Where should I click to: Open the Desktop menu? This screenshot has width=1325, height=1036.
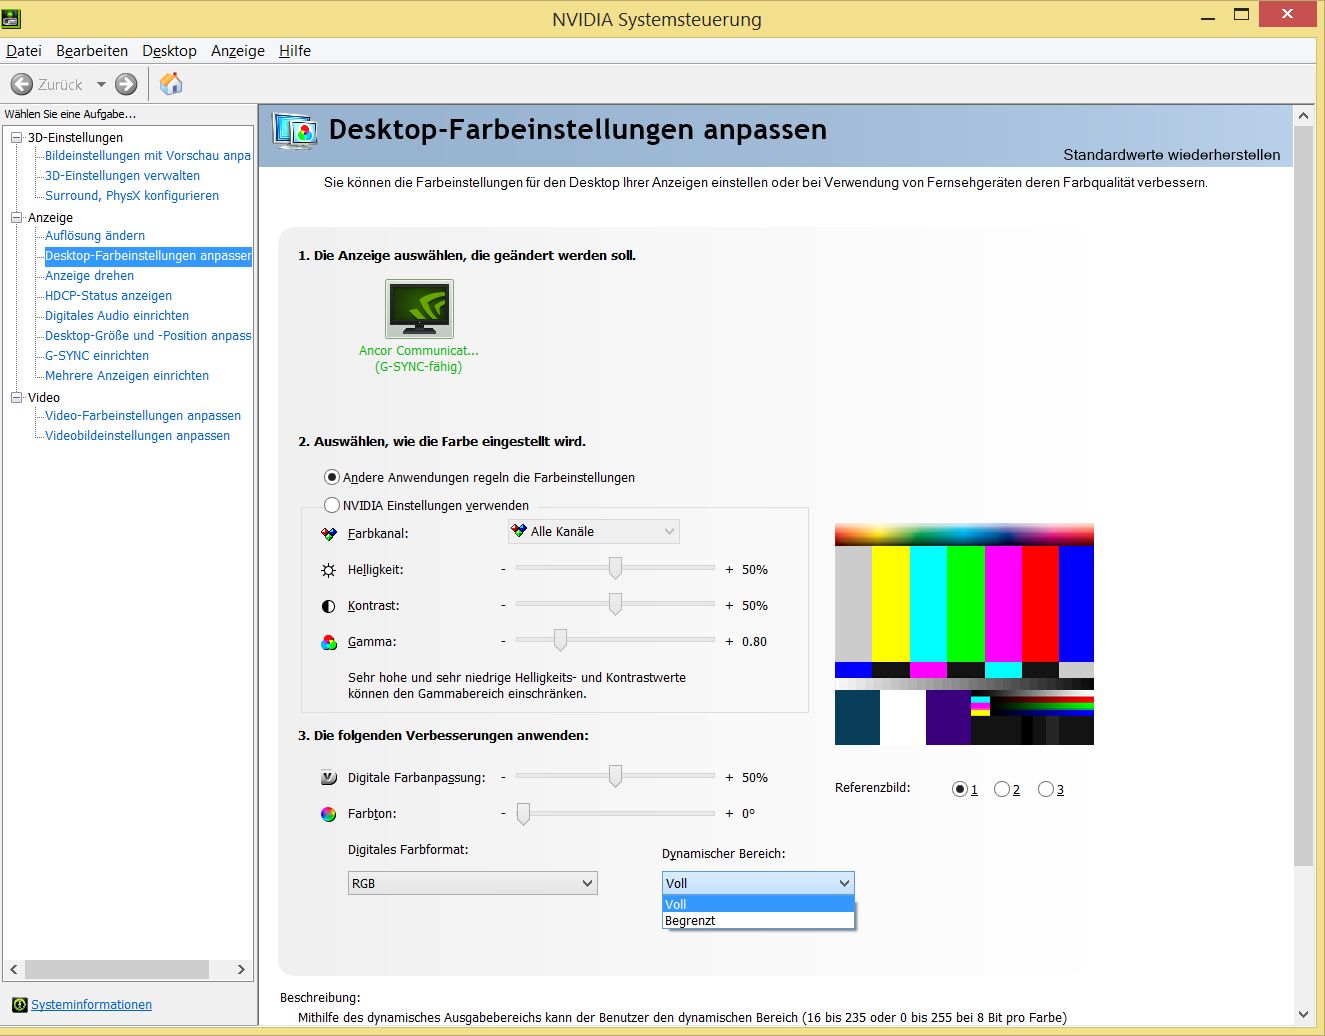tap(169, 51)
